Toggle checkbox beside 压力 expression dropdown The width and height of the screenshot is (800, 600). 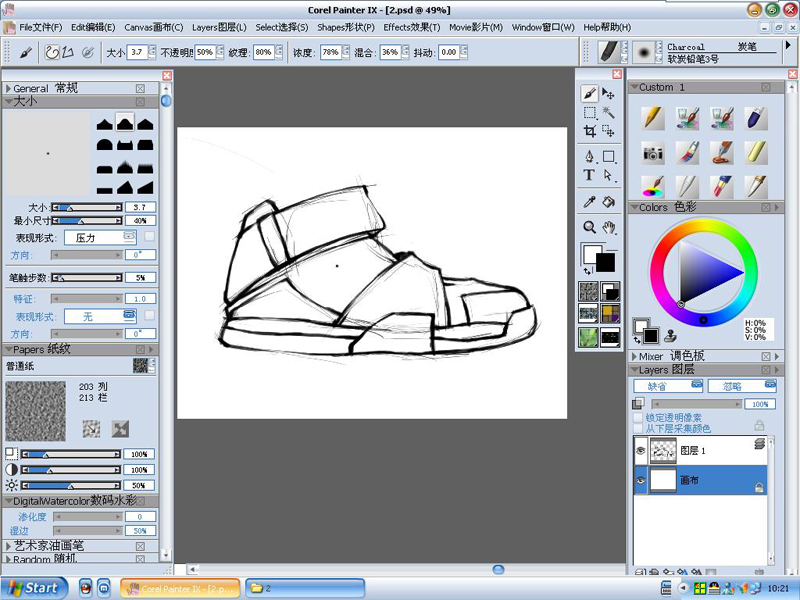point(149,236)
